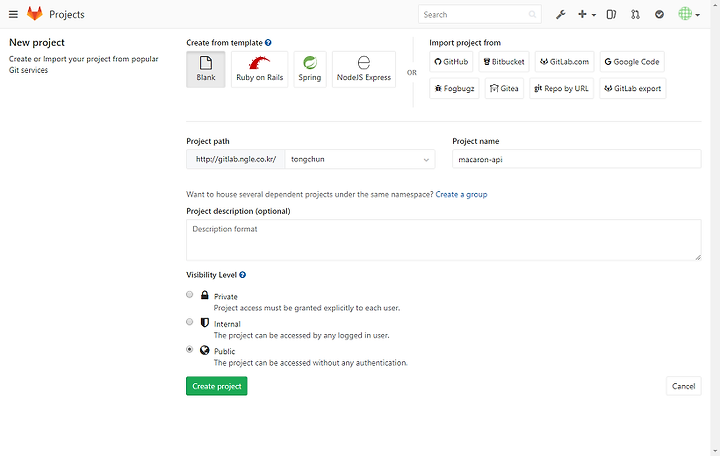Click the Create project button
Image resolution: width=720 pixels, height=456 pixels.
[217, 386]
